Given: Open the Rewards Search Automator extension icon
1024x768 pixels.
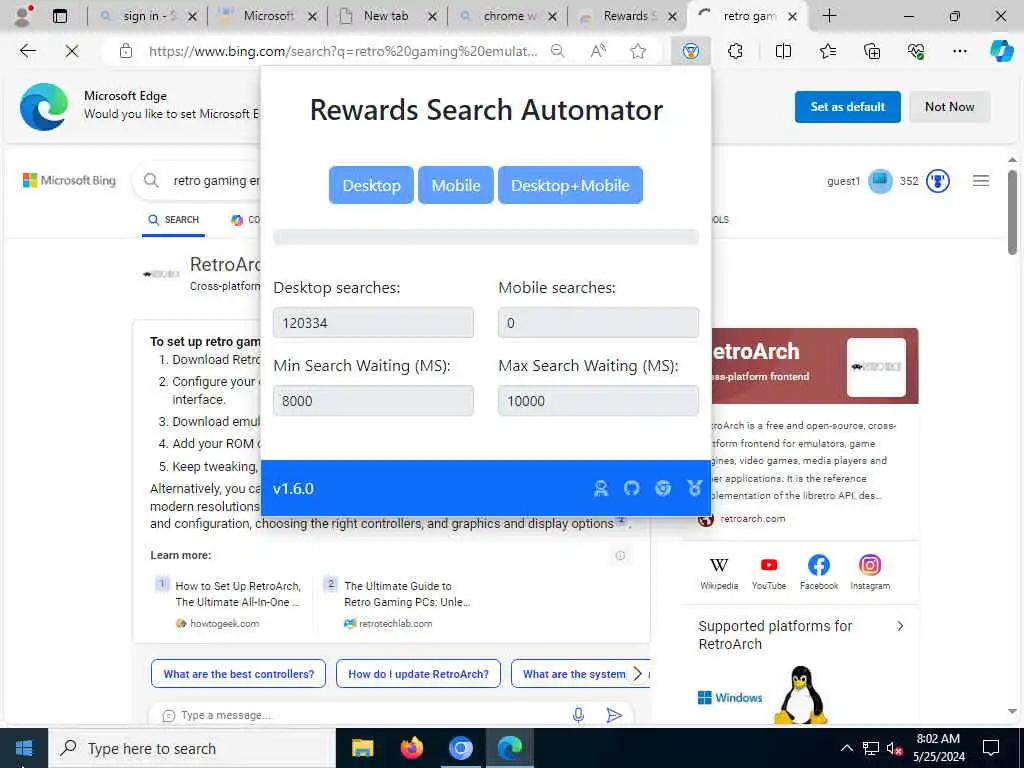Looking at the screenshot, I should (x=690, y=51).
